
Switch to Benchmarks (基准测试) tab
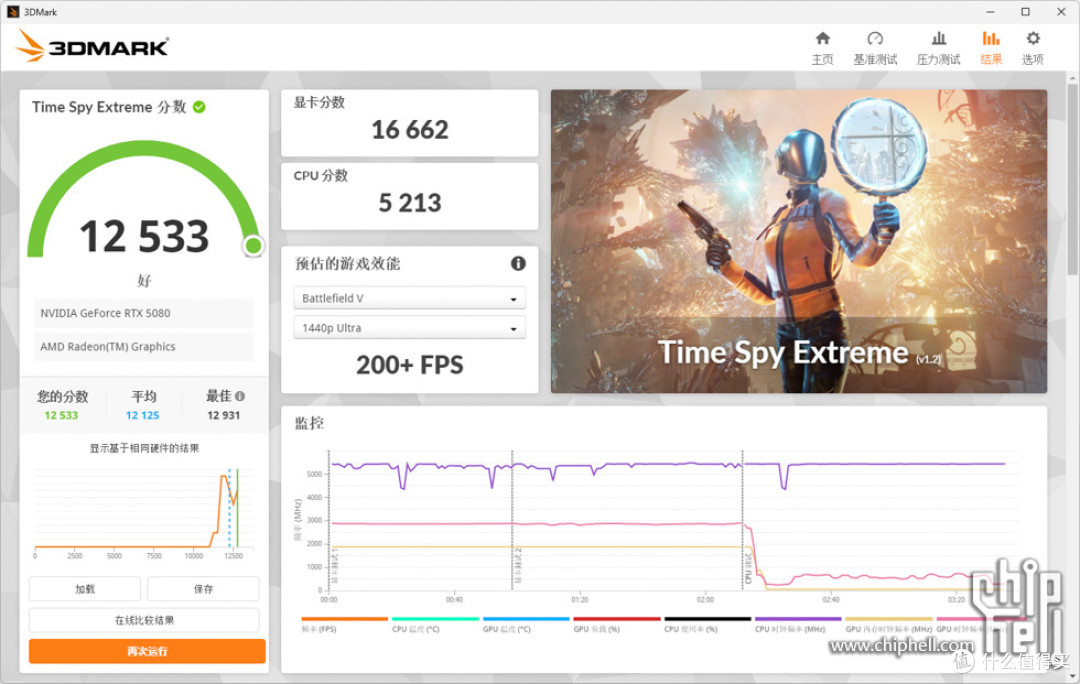point(875,48)
